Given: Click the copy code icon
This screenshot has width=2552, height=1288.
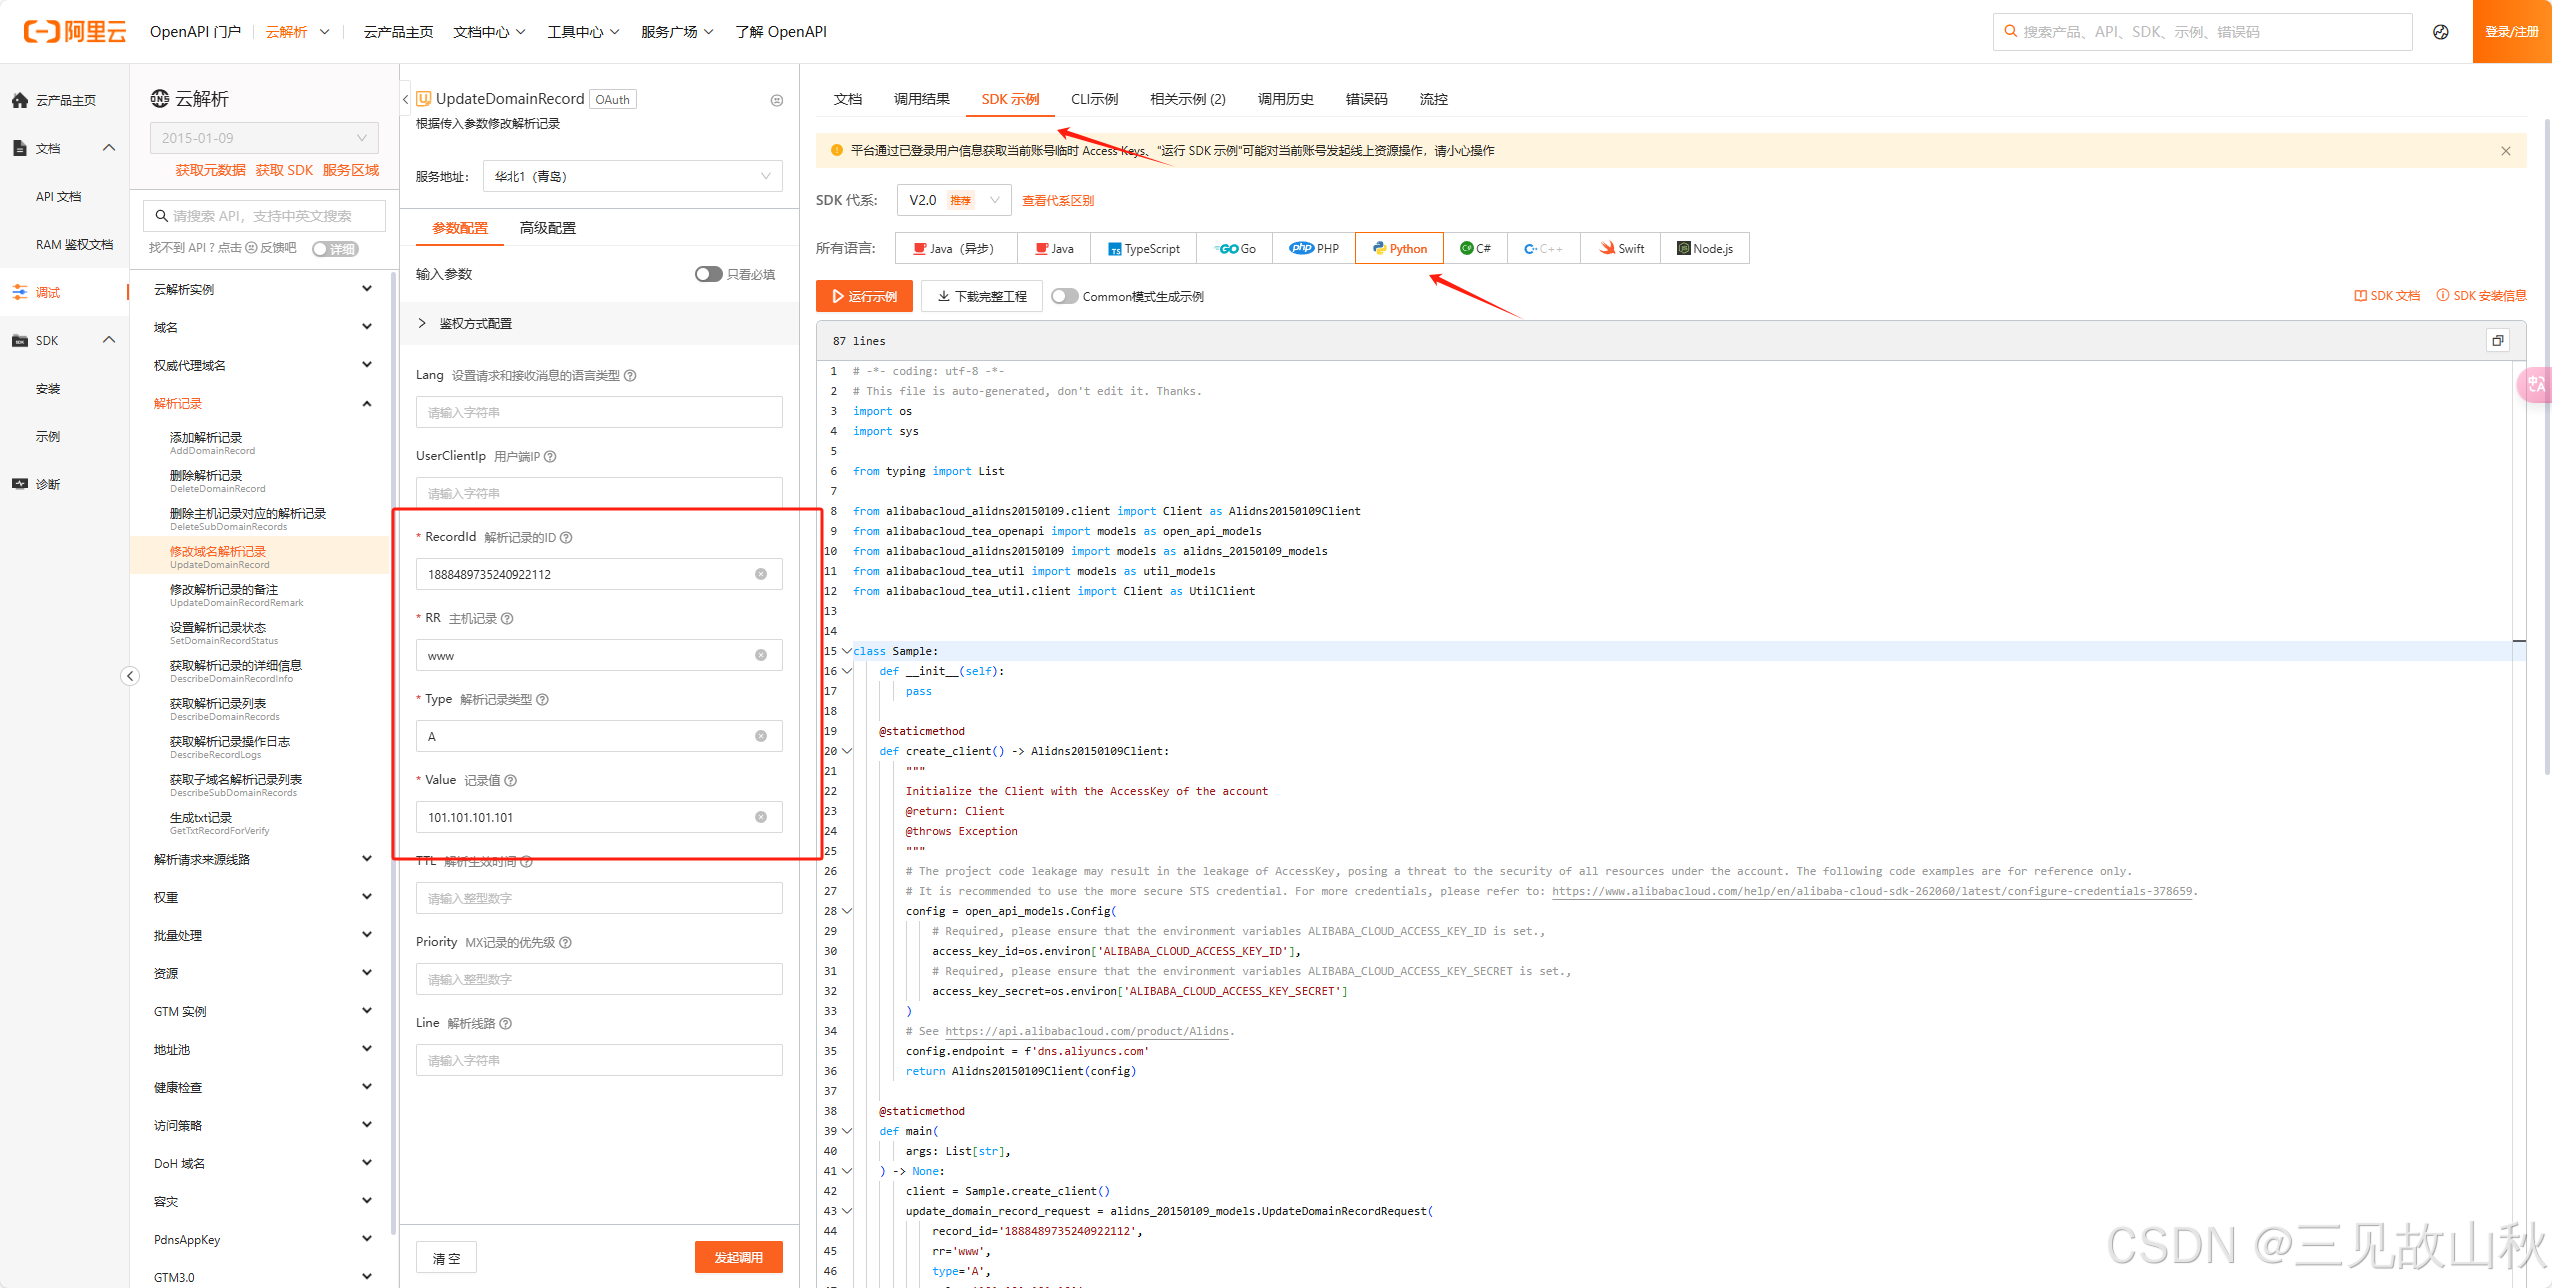Looking at the screenshot, I should [x=2497, y=341].
